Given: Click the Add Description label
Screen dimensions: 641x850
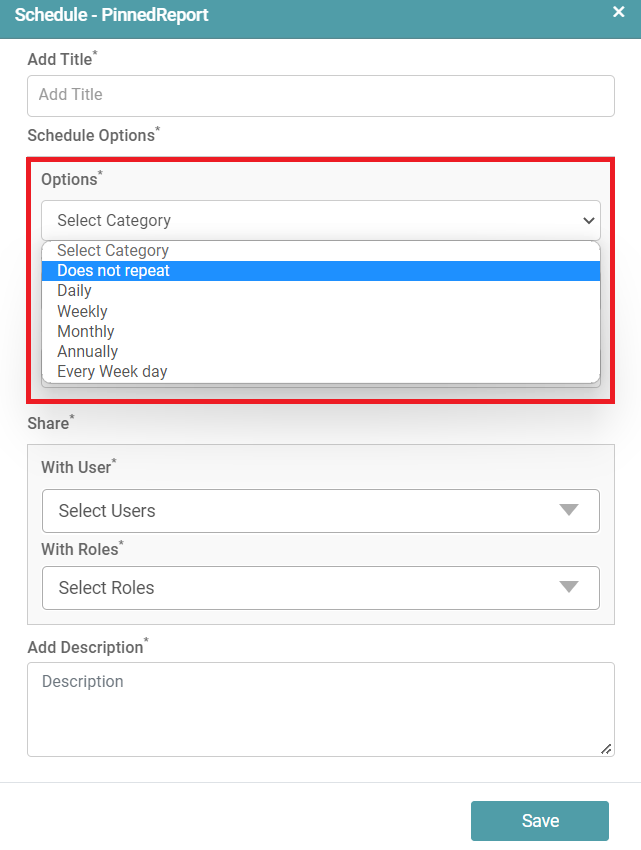Looking at the screenshot, I should 85,648.
